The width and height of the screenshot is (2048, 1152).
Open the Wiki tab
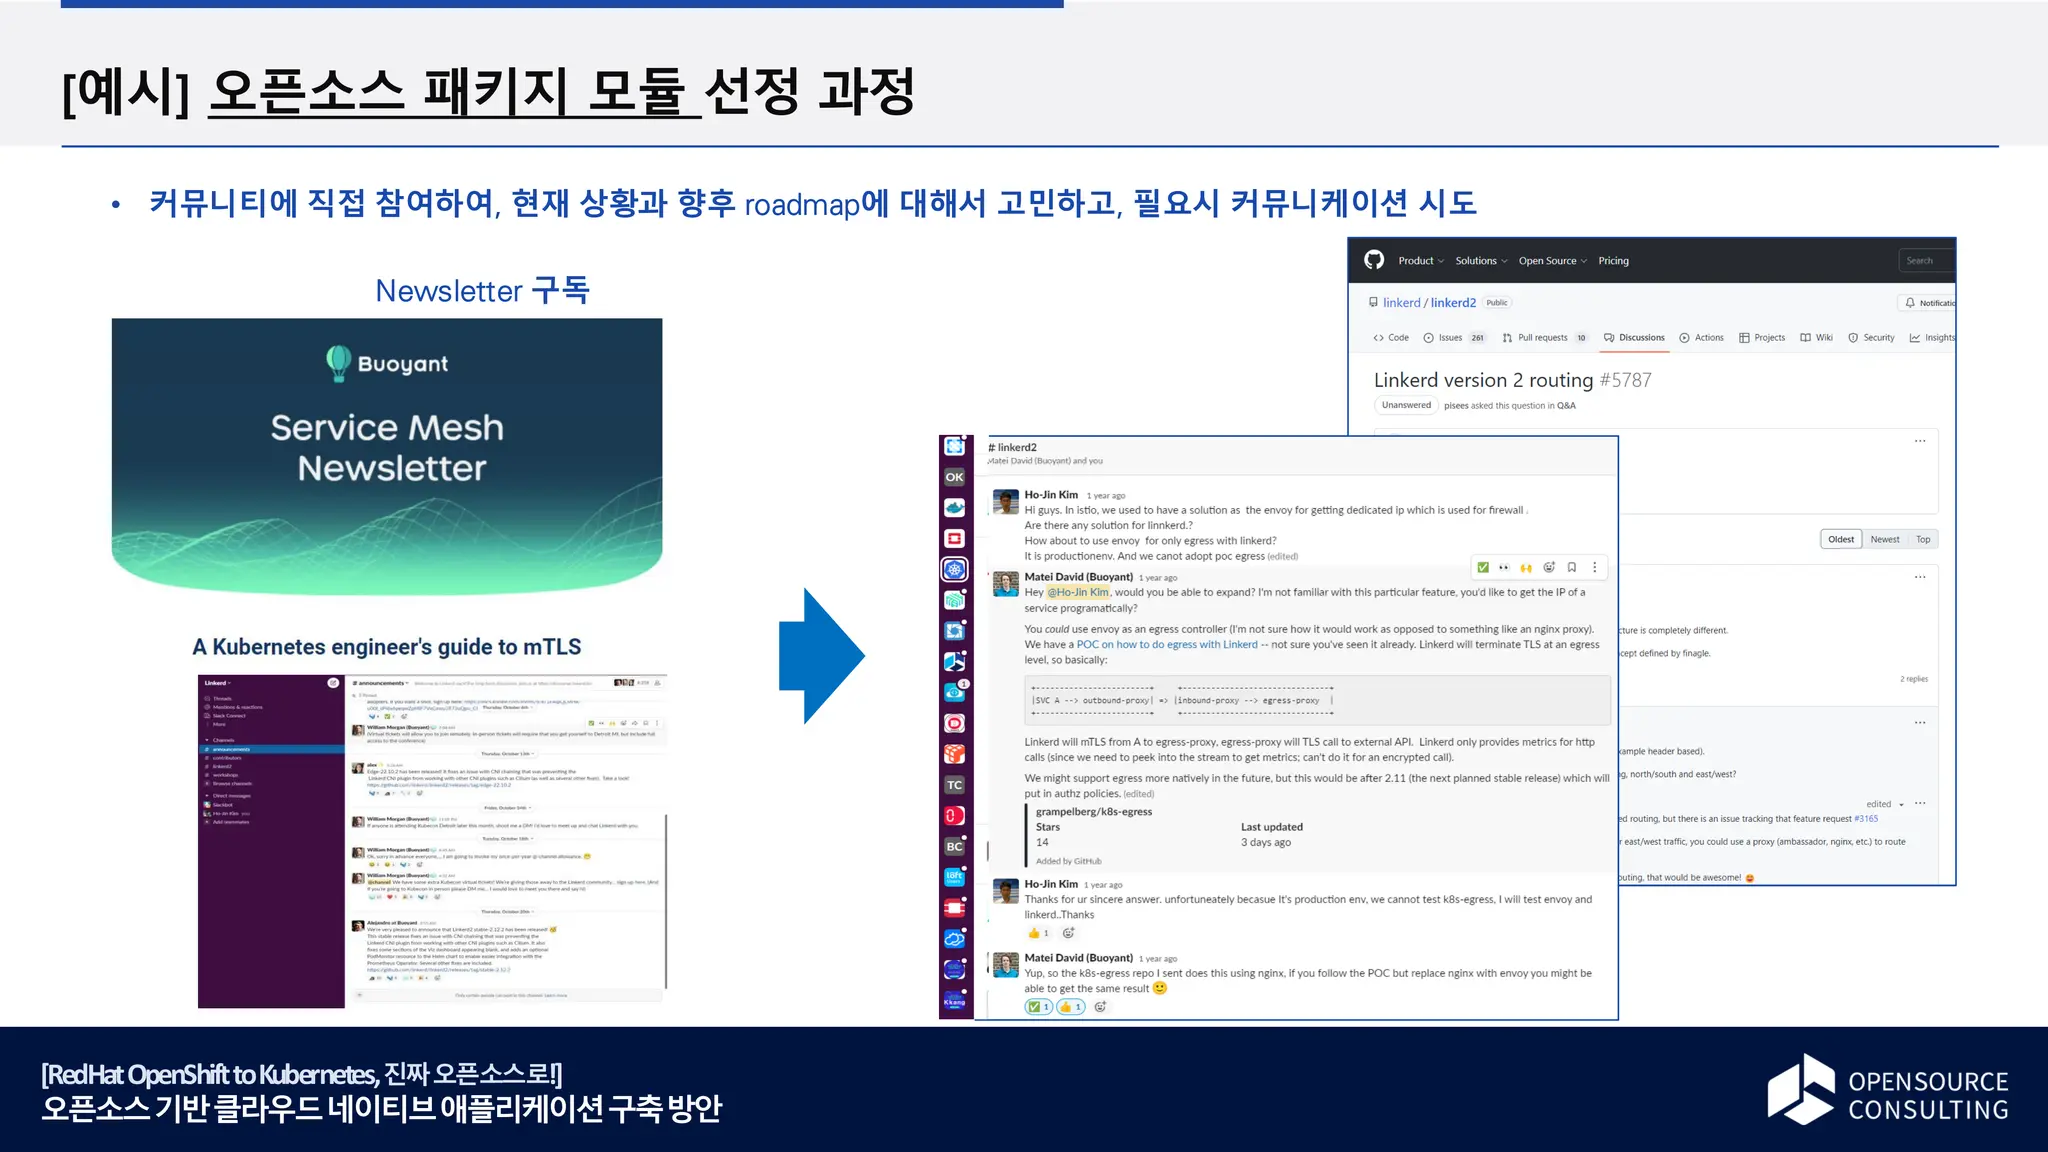coord(1817,338)
